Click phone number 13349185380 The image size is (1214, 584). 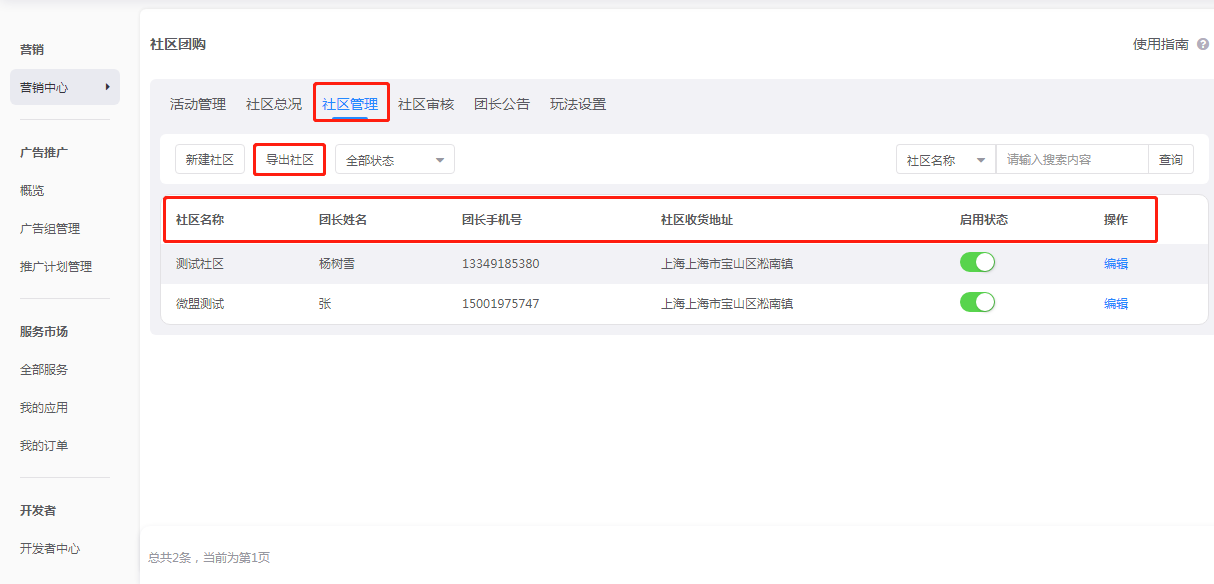(x=501, y=264)
